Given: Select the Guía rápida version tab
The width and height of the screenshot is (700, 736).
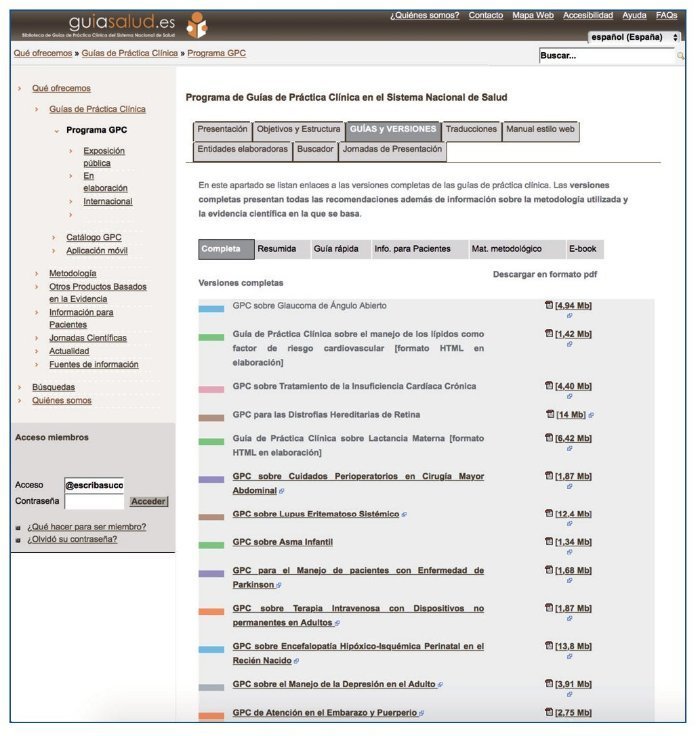Looking at the screenshot, I should [x=336, y=249].
